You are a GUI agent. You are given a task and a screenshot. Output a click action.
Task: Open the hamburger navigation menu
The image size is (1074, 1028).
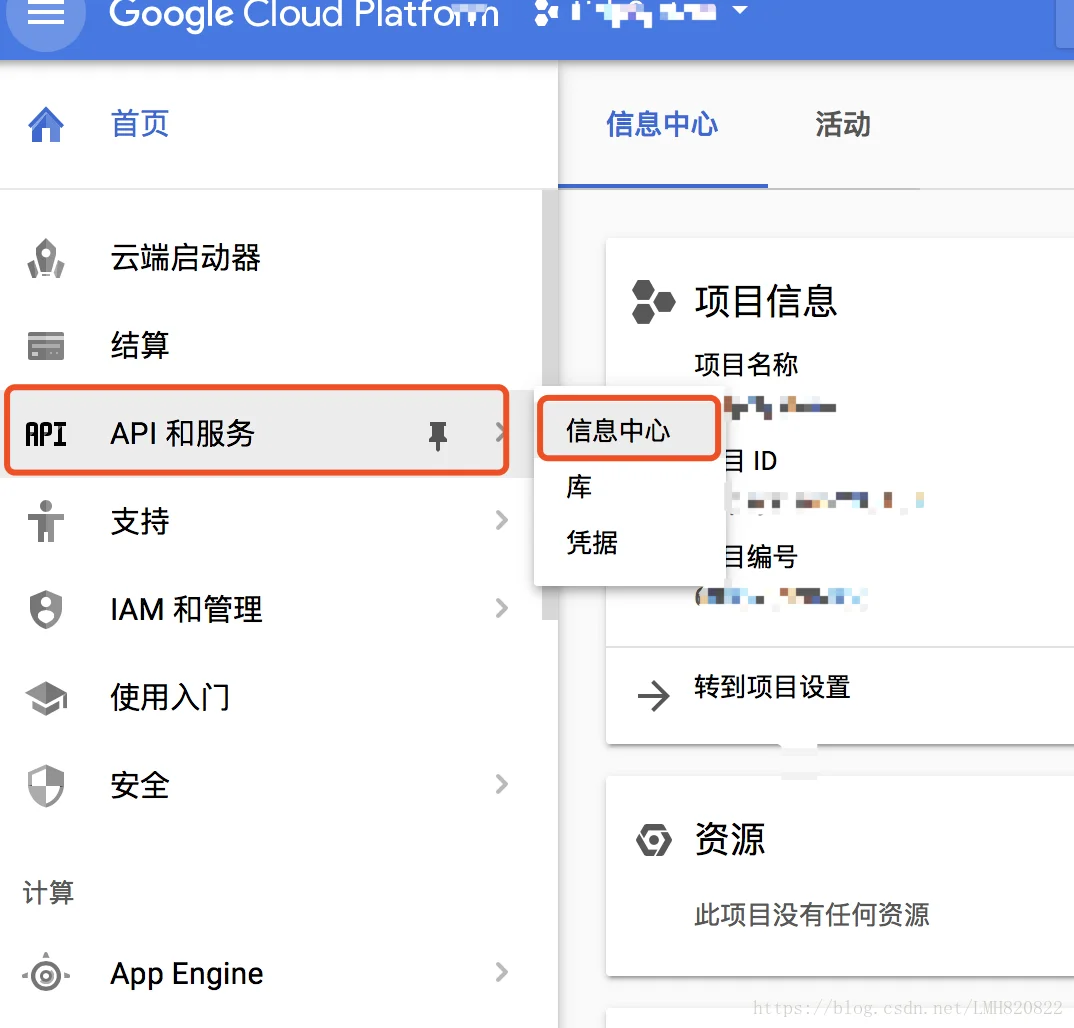pos(45,14)
